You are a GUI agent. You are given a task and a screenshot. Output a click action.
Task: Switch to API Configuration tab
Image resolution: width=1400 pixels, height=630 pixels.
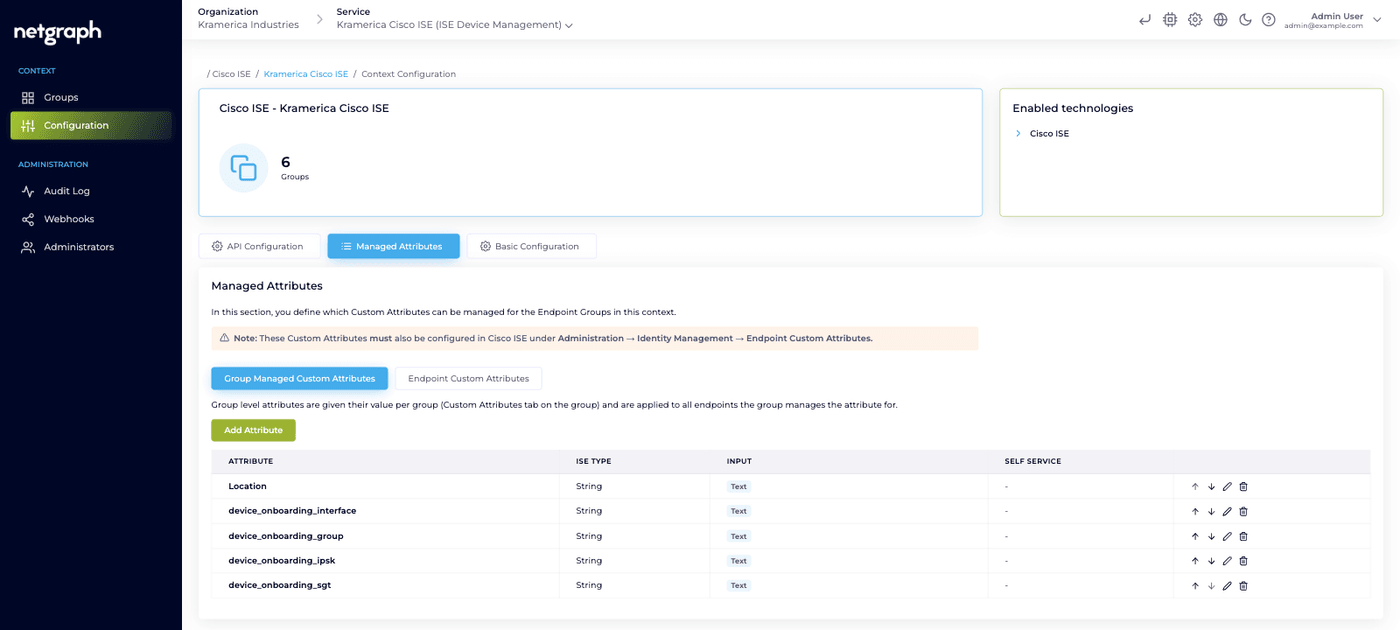[x=259, y=246]
